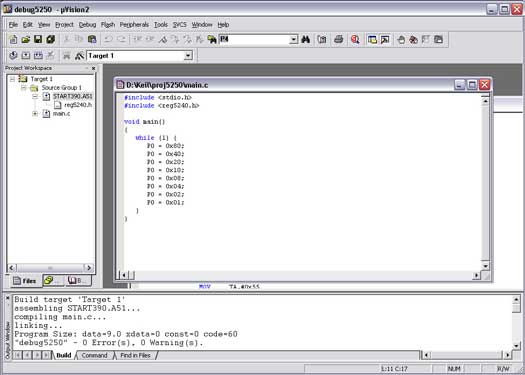The image size is (525, 375).
Task: Click the Print icon
Action: point(338,40)
